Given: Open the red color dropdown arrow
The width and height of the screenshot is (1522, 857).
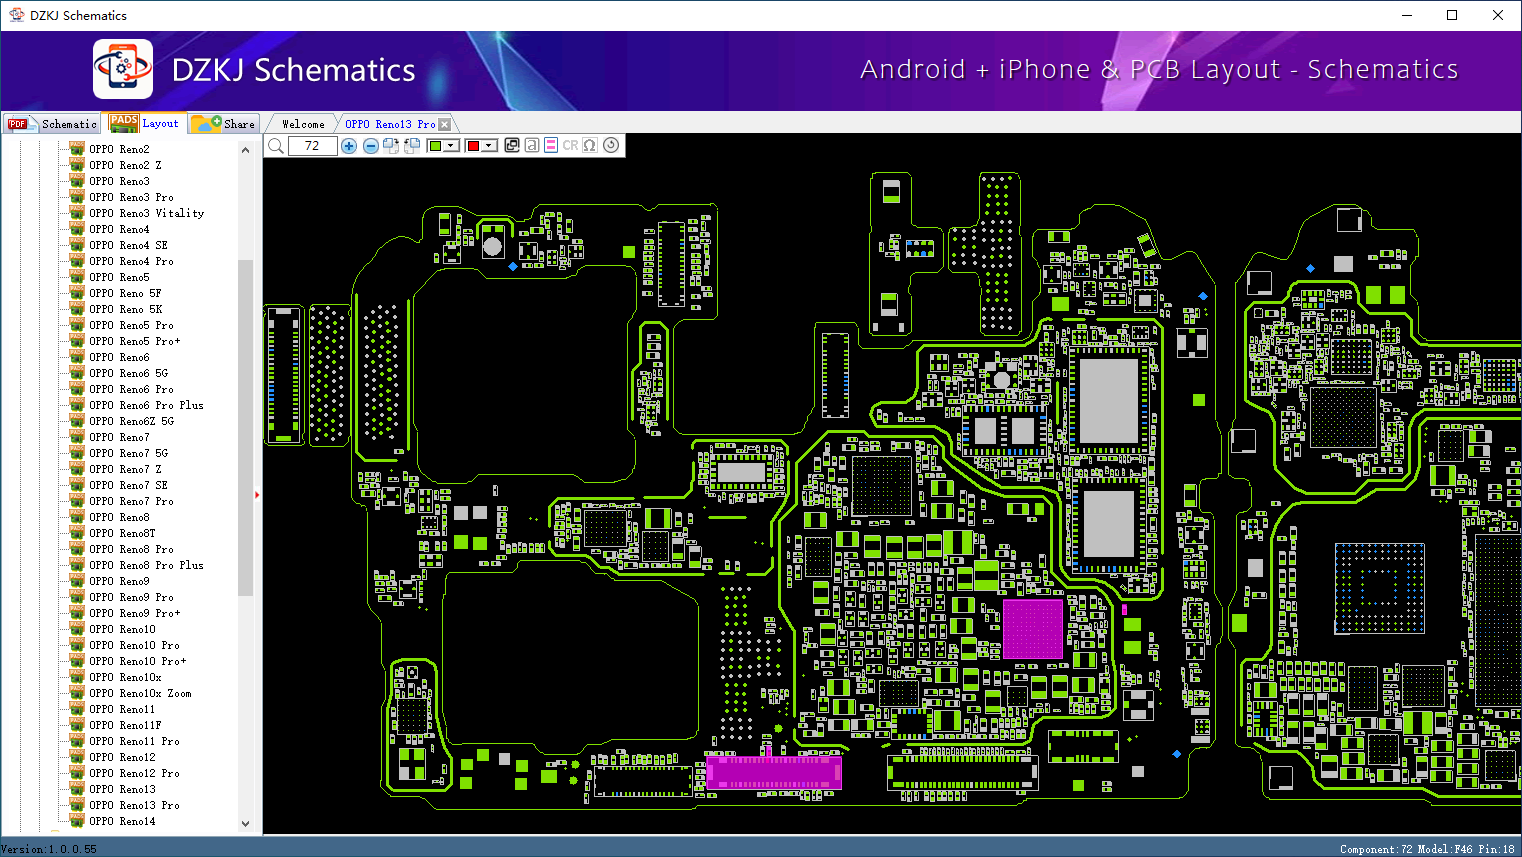Looking at the screenshot, I should (489, 146).
